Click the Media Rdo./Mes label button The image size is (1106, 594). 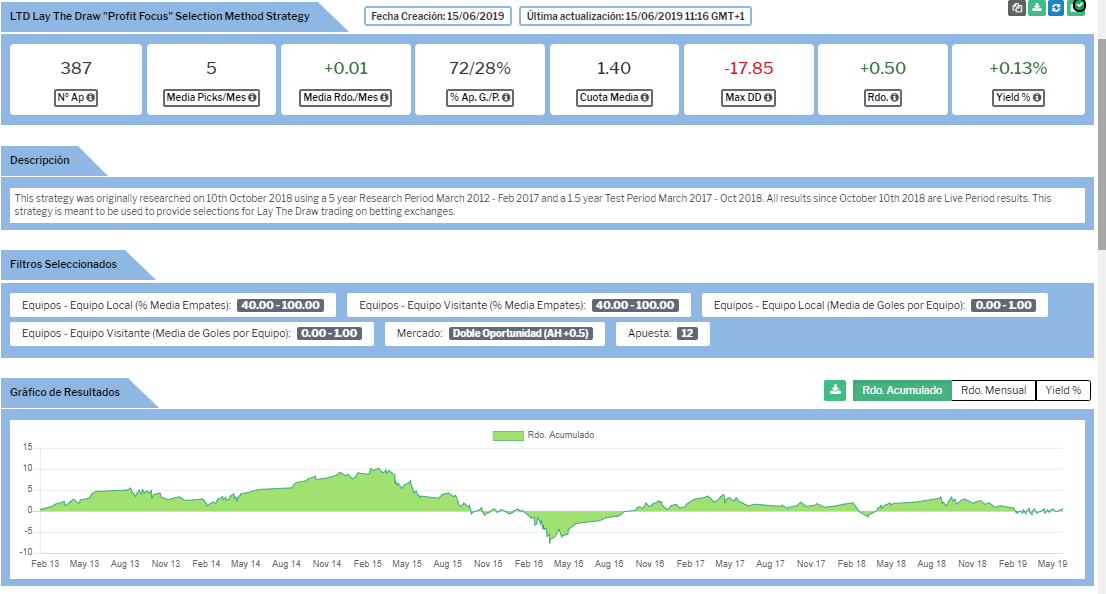(346, 97)
